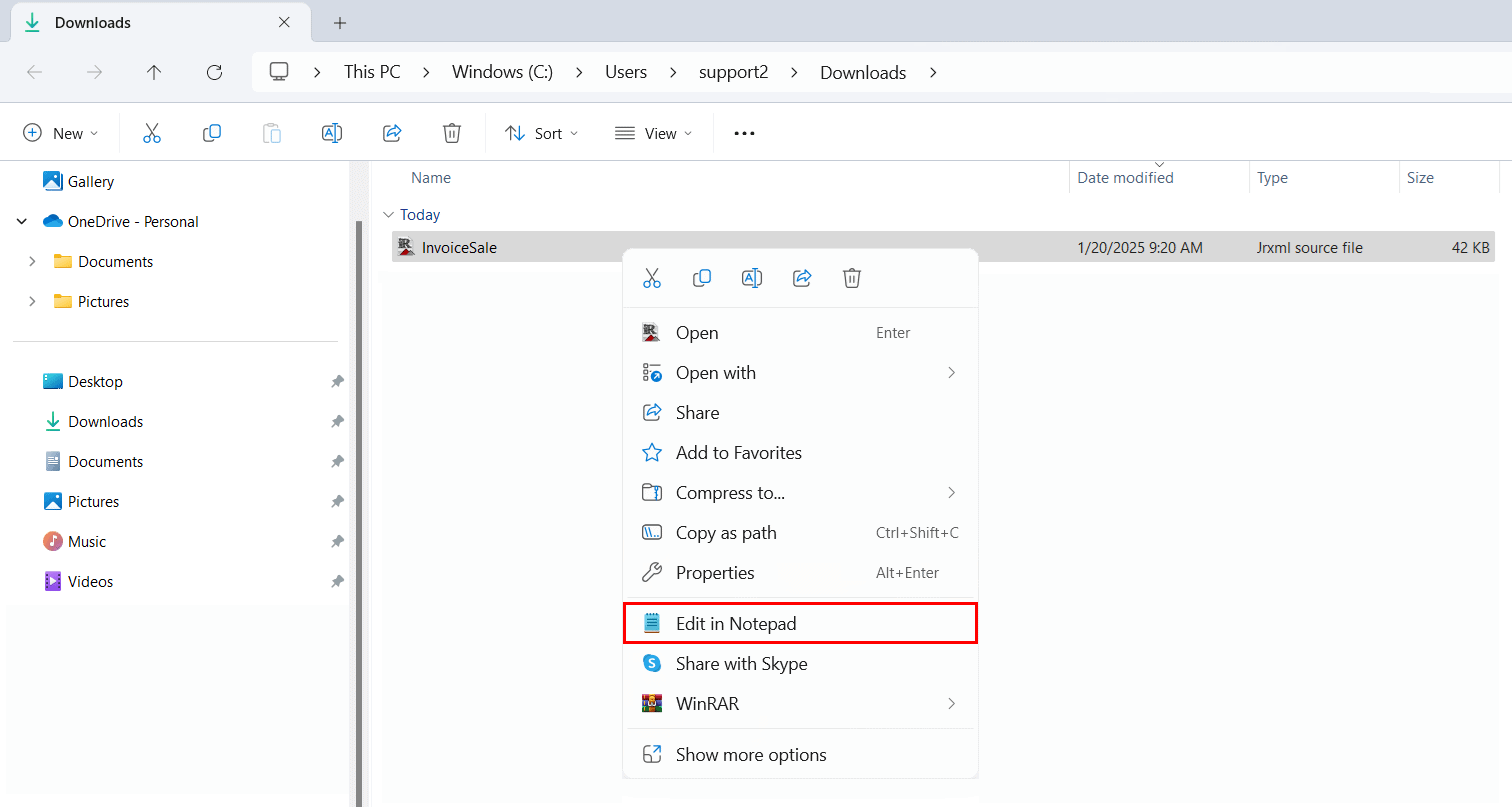This screenshot has width=1512, height=807.
Task: Open the WinRAR submenu
Action: point(800,704)
